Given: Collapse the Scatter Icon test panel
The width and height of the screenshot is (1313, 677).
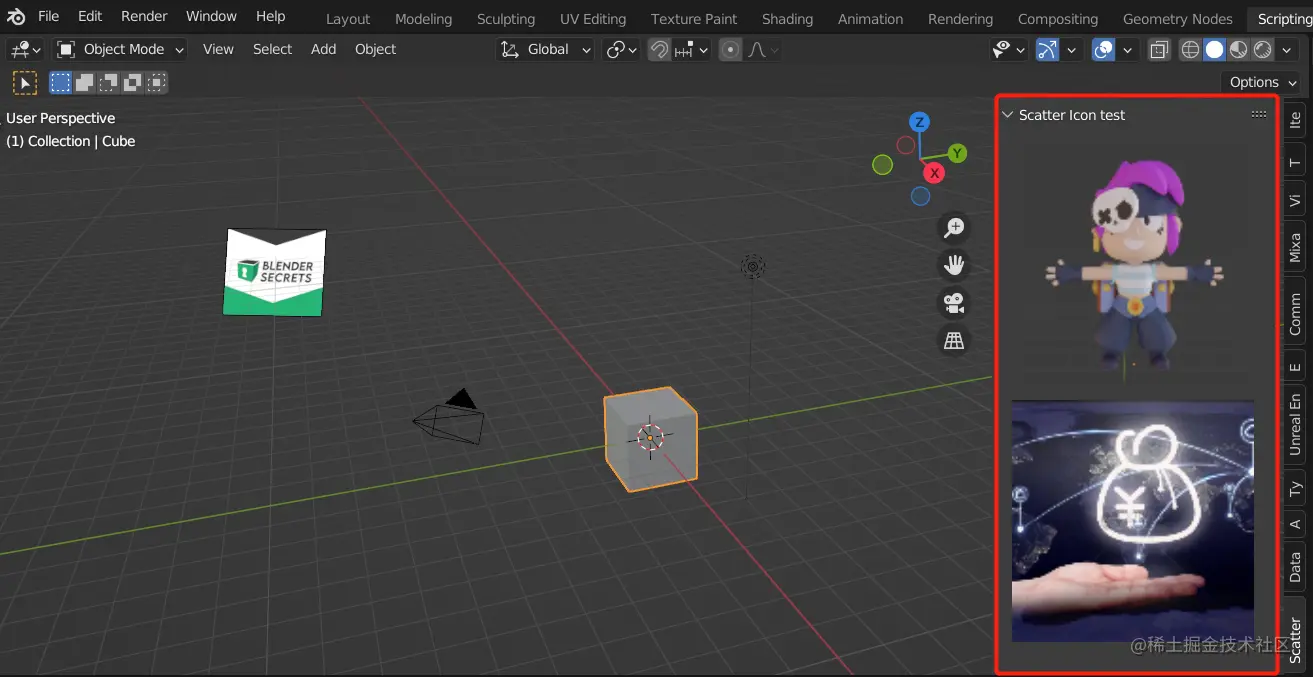Looking at the screenshot, I should click(x=1008, y=115).
